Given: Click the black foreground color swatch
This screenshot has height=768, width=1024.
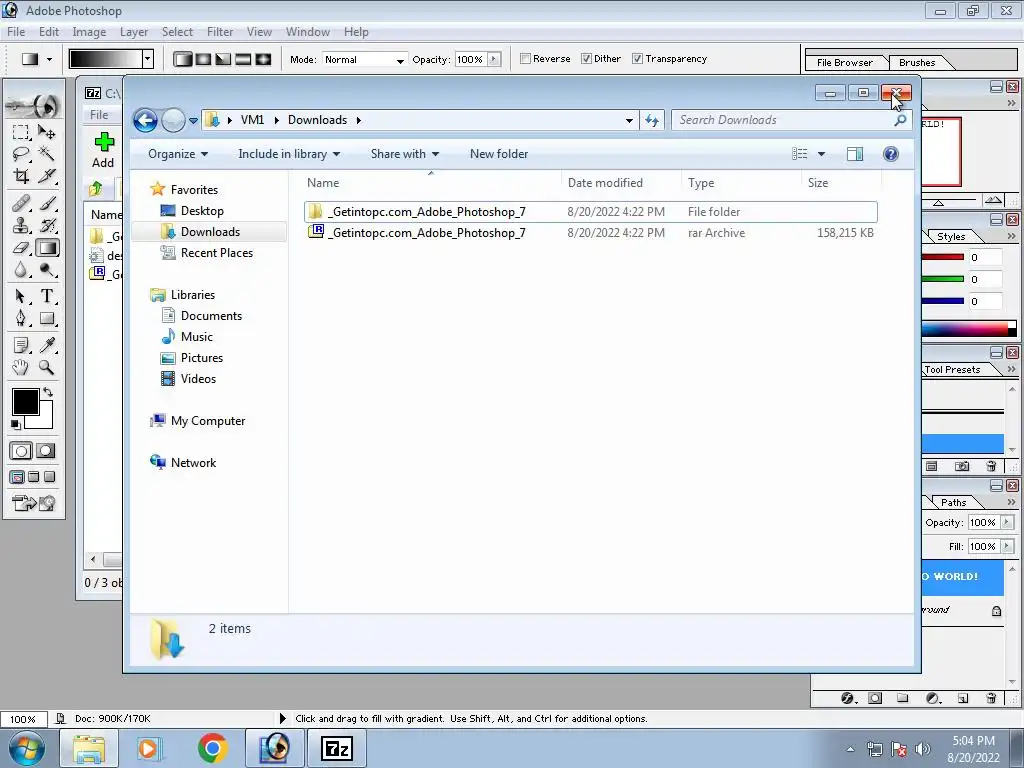Looking at the screenshot, I should (x=25, y=402).
